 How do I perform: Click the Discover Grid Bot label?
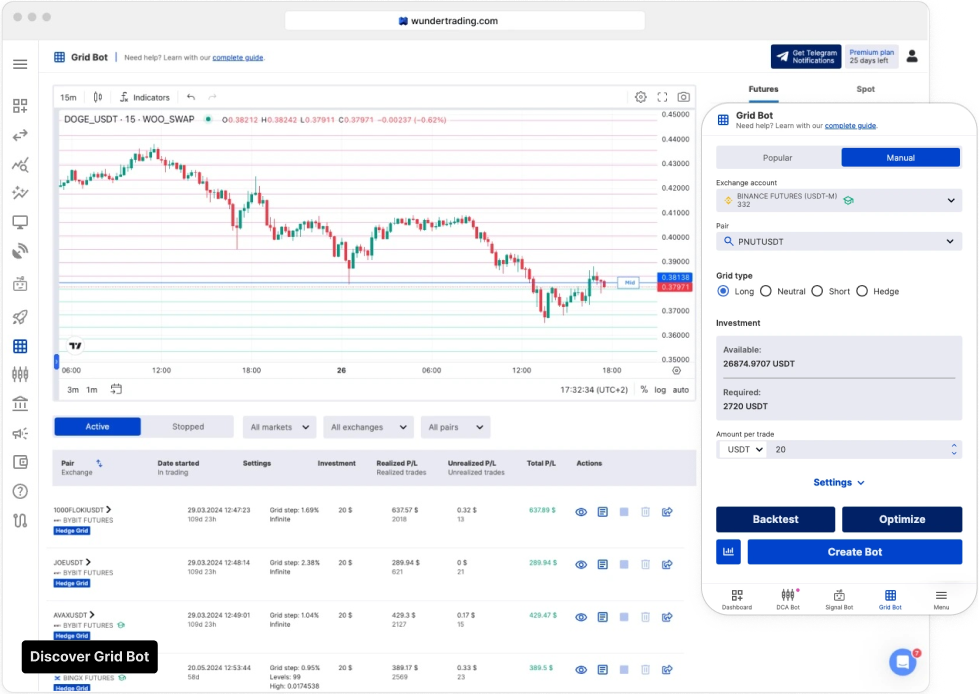coord(89,657)
